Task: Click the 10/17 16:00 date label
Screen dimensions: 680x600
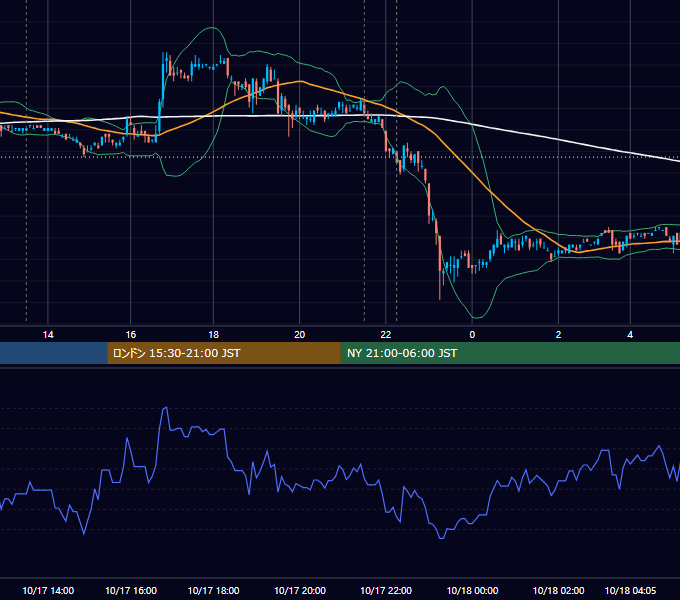Action: tap(131, 590)
